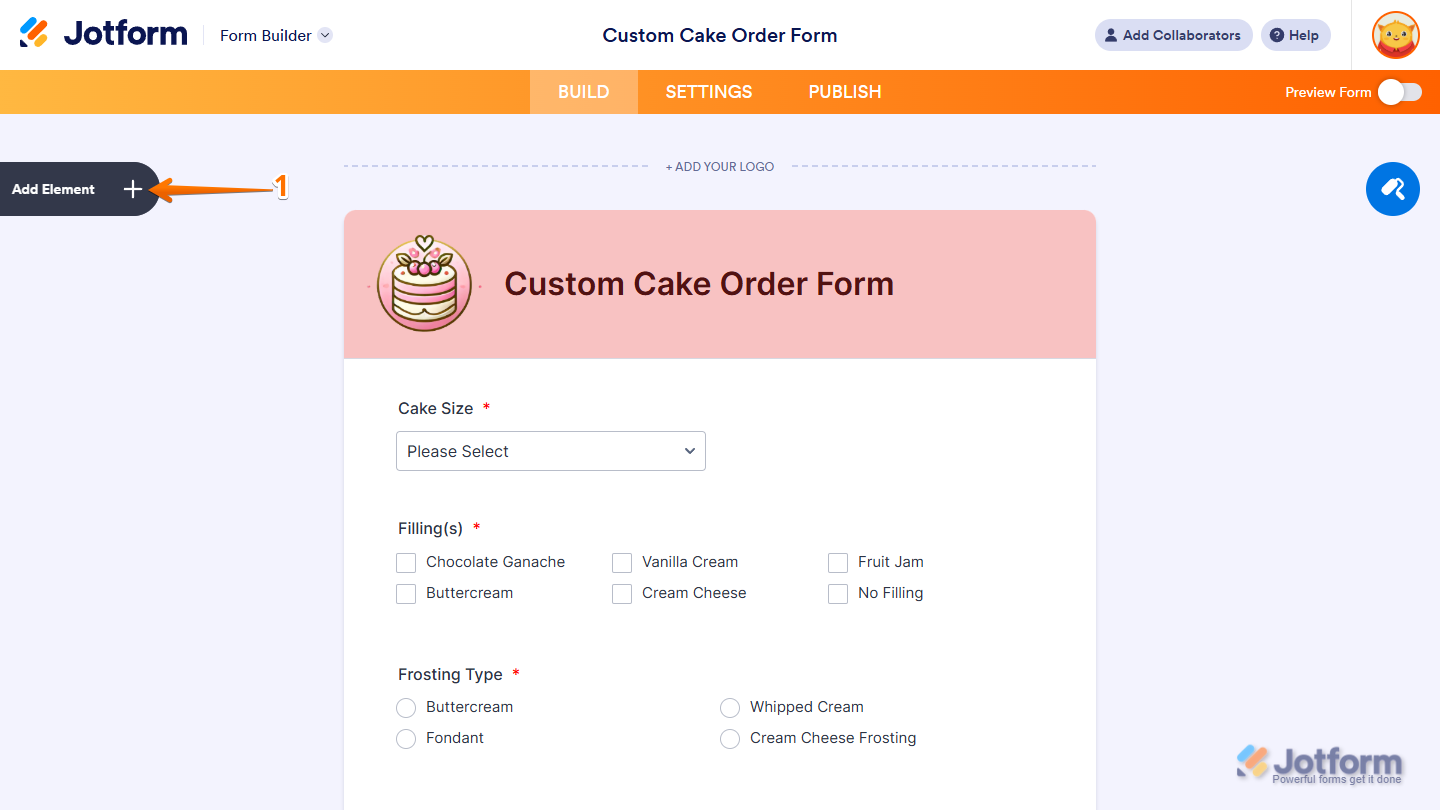Screen dimensions: 1440x810
Task: Open the Cake Size Please Select dropdown
Action: pyautogui.click(x=550, y=451)
